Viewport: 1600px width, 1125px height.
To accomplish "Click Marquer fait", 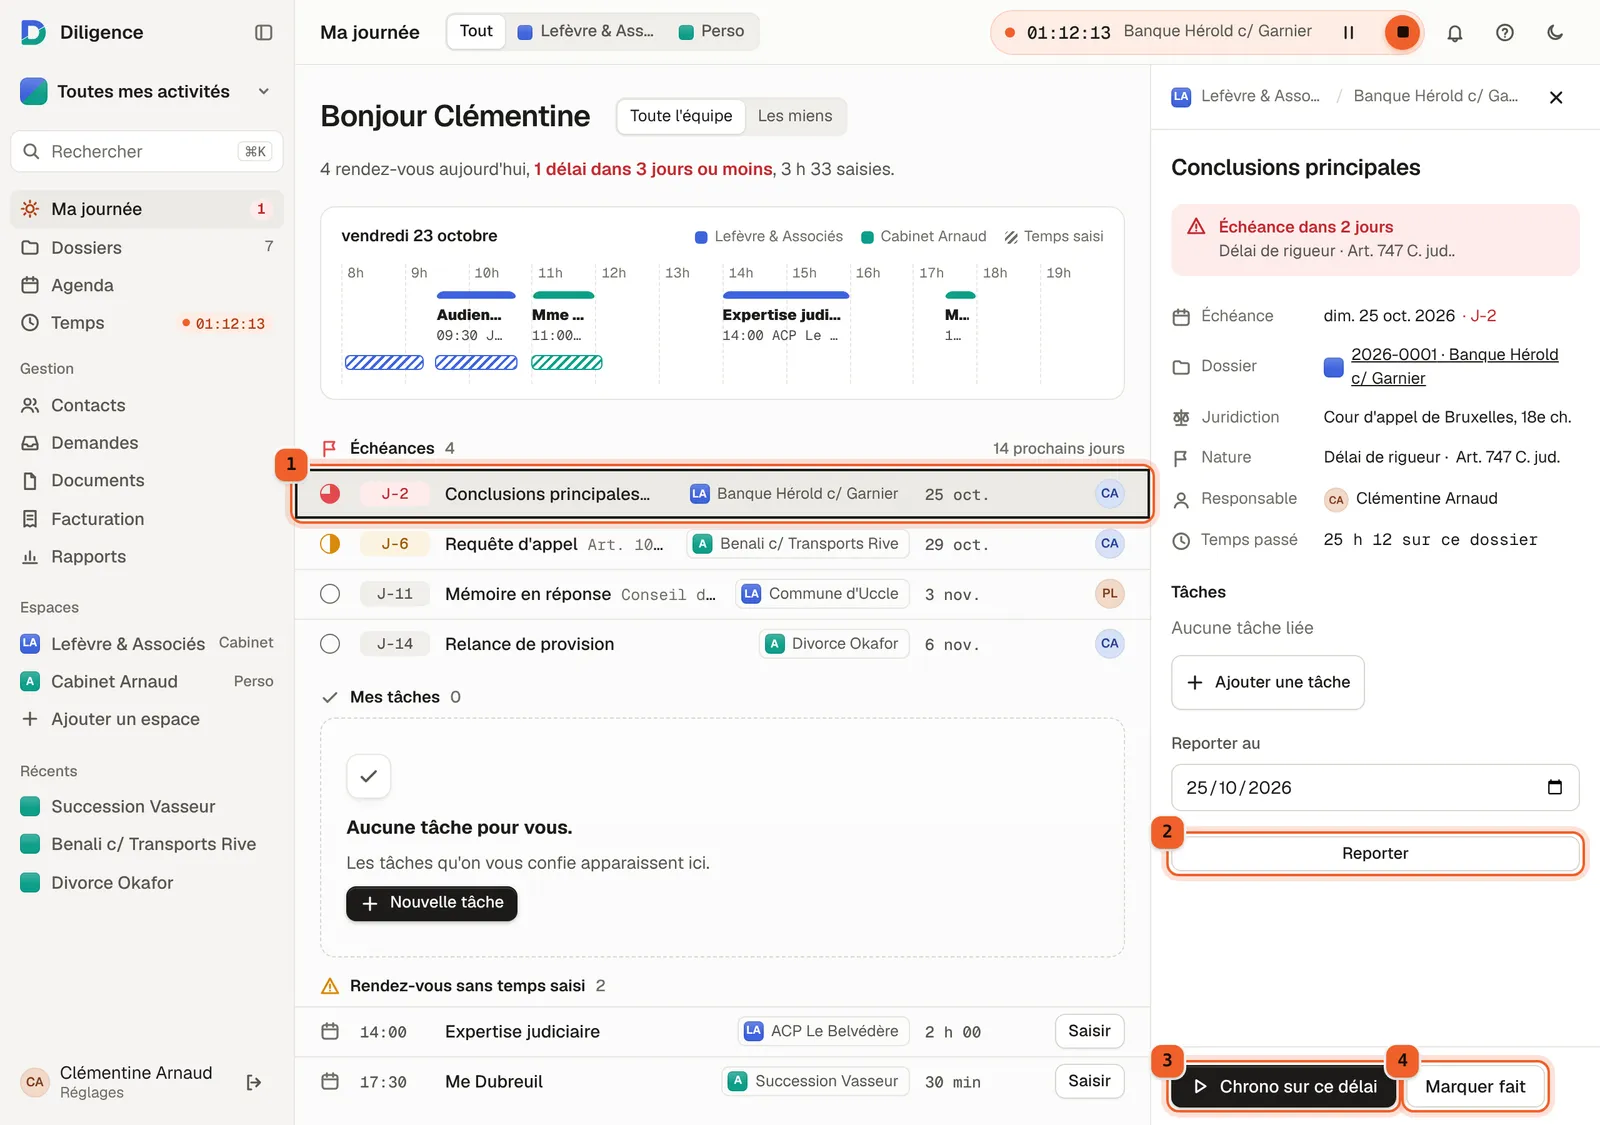I will point(1475,1087).
